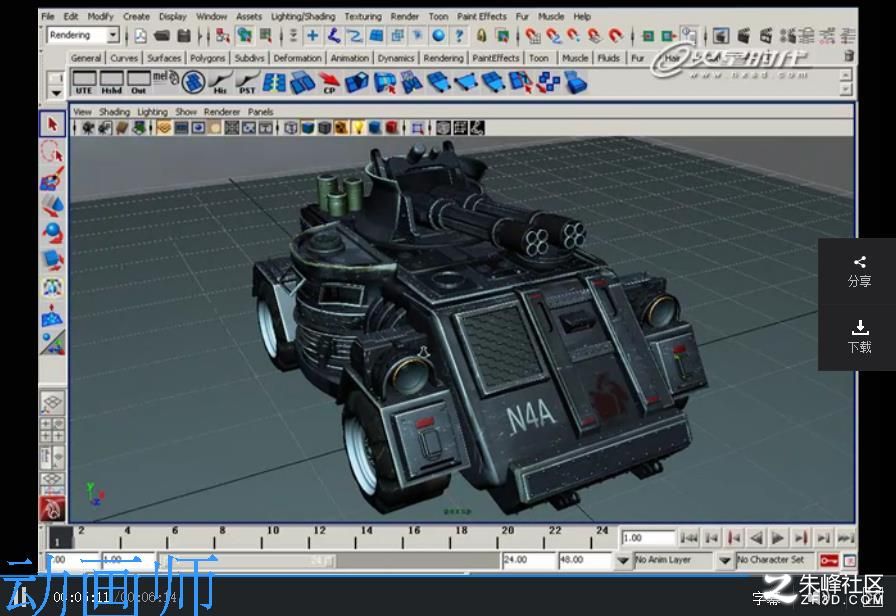Toggle red textured cube viewport icon
Image resolution: width=896 pixels, height=616 pixels.
tap(391, 127)
